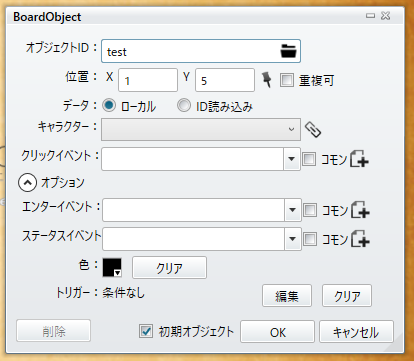
Task: Uncheck the 初期オブジェクト checkbox
Action: click(x=146, y=331)
